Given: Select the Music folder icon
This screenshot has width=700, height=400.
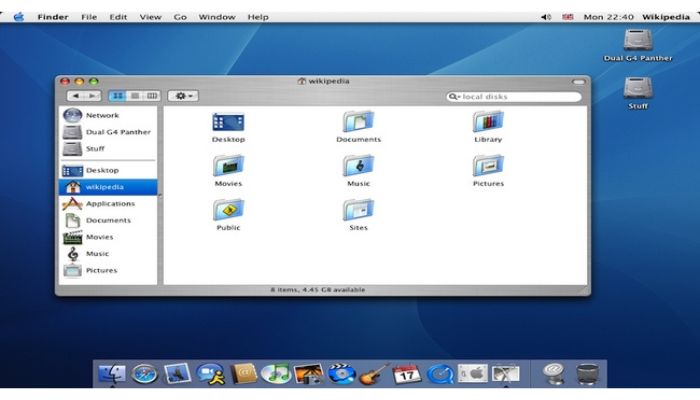Looking at the screenshot, I should (x=358, y=166).
